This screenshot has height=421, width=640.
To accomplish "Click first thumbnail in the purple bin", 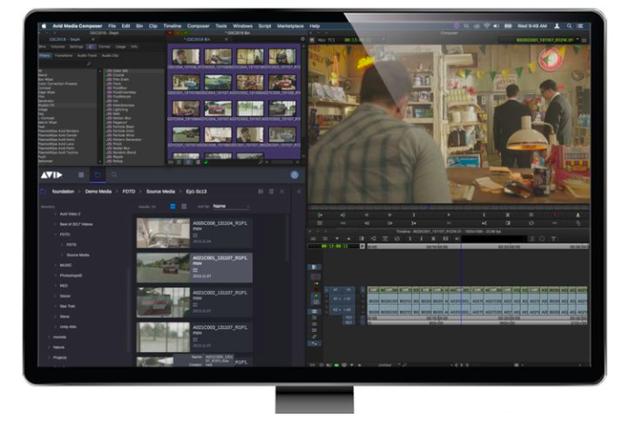I will [186, 56].
